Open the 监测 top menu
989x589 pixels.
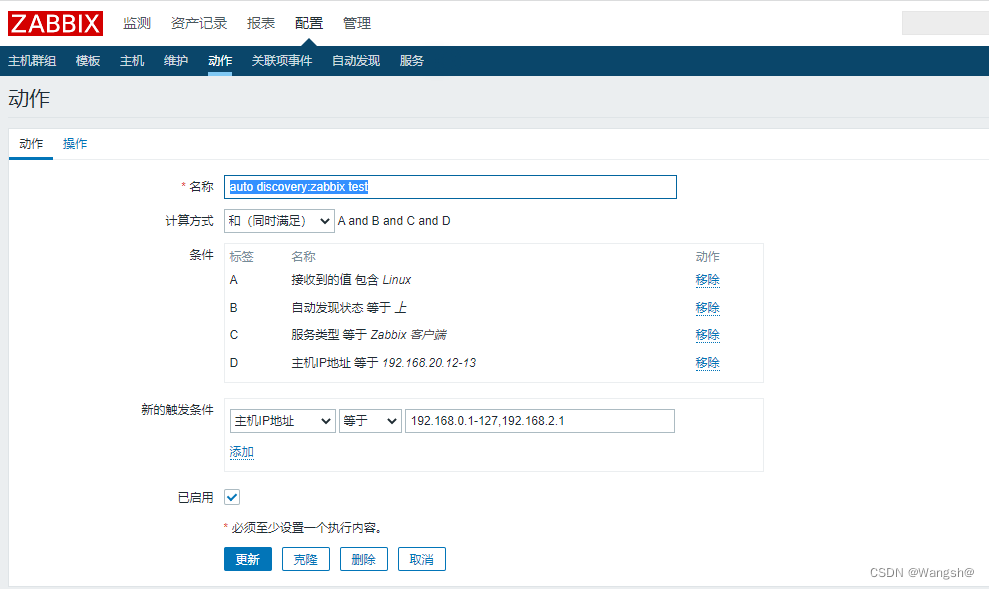(137, 23)
